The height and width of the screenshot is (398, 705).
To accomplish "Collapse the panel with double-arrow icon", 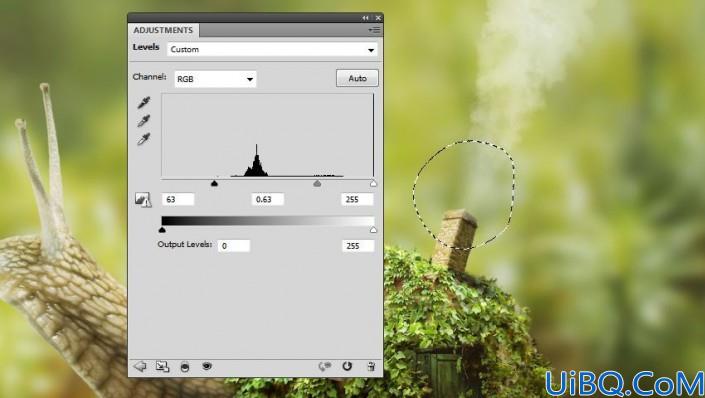I will tap(365, 18).
